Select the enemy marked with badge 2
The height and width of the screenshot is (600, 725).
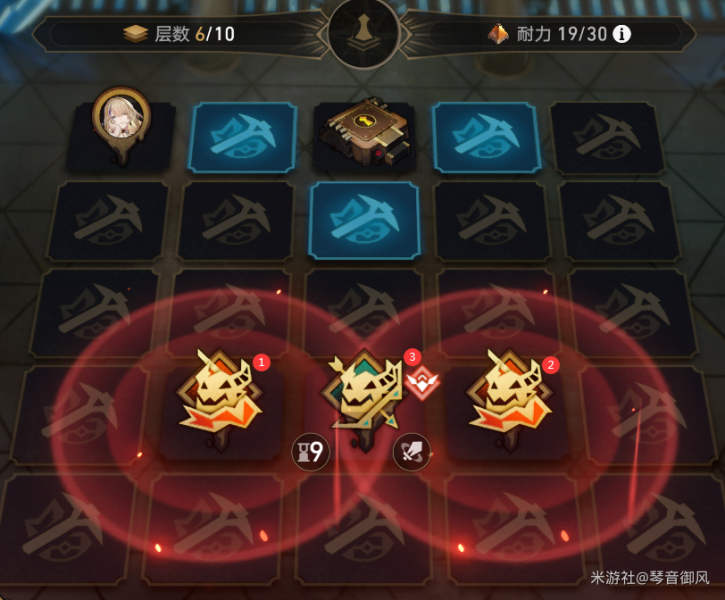(510, 398)
